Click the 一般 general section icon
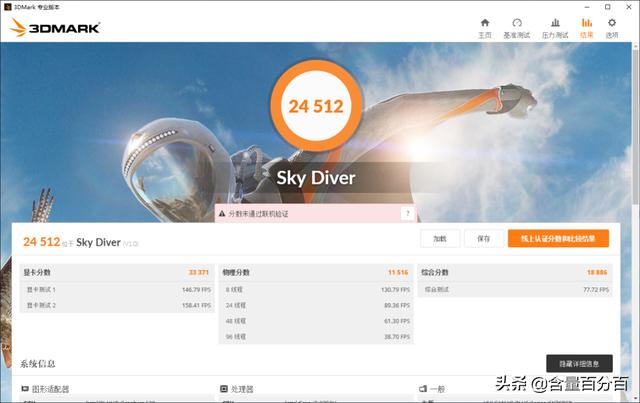 point(423,389)
